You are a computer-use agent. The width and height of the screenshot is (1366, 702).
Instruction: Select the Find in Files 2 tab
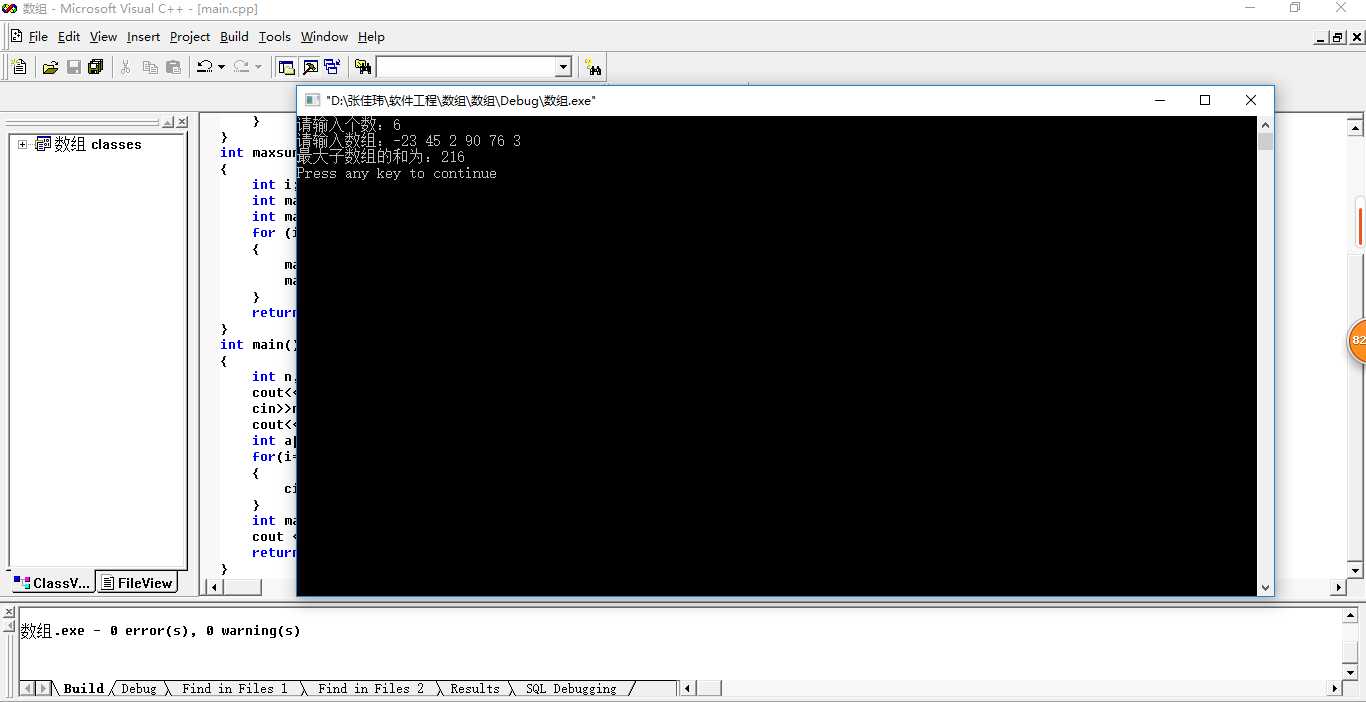370,688
